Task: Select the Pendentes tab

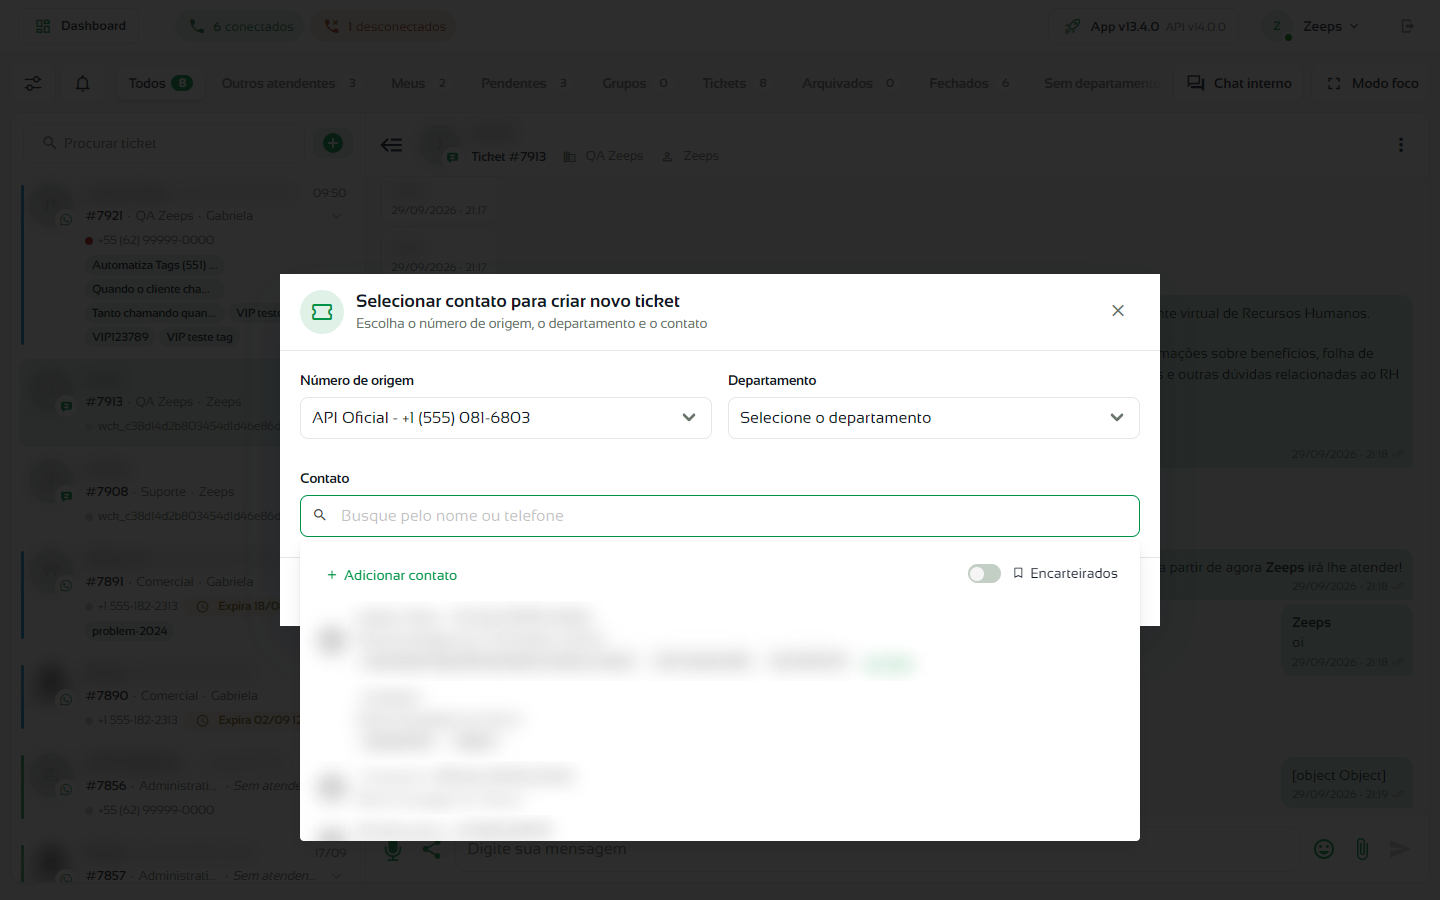Action: [x=524, y=83]
